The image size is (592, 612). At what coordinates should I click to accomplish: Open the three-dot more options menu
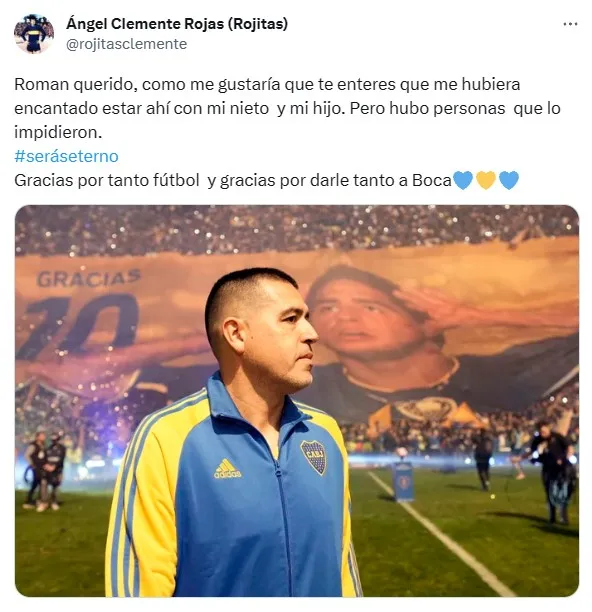[570, 24]
